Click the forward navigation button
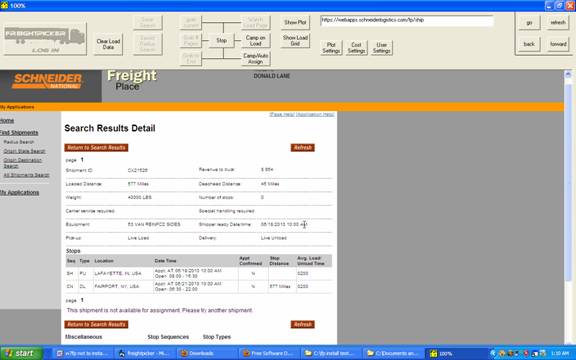576x360 pixels. click(558, 44)
